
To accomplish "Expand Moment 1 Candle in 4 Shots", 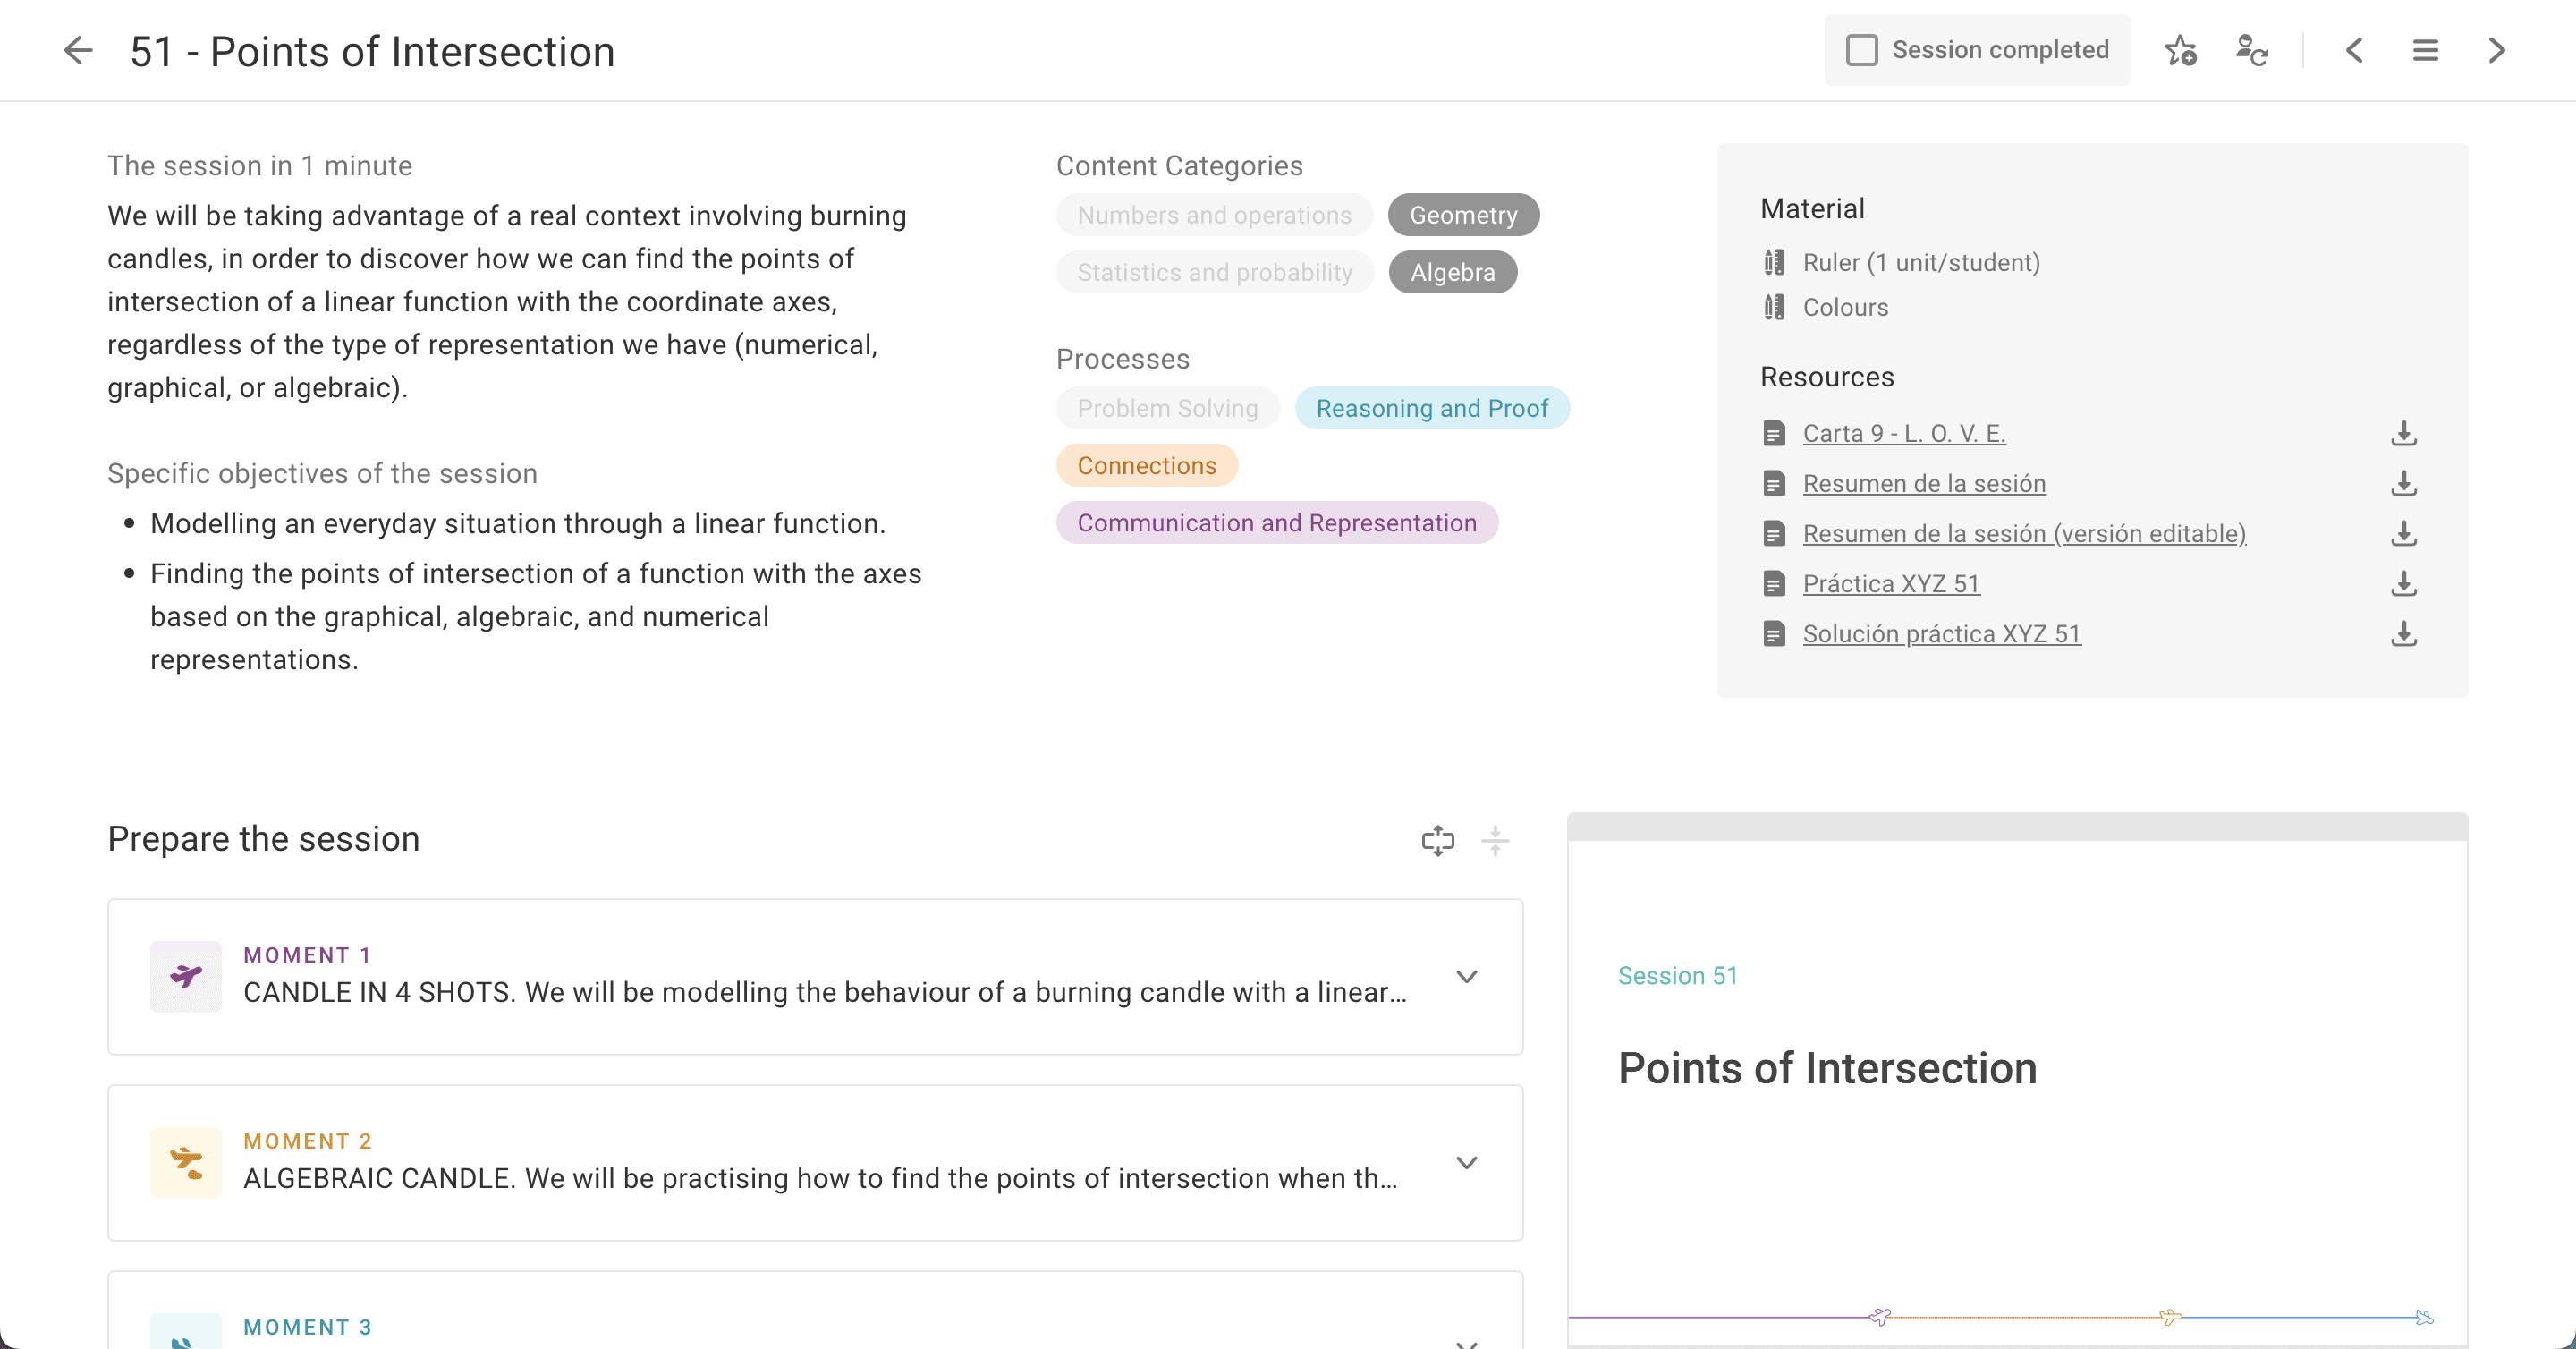I will [x=1466, y=977].
